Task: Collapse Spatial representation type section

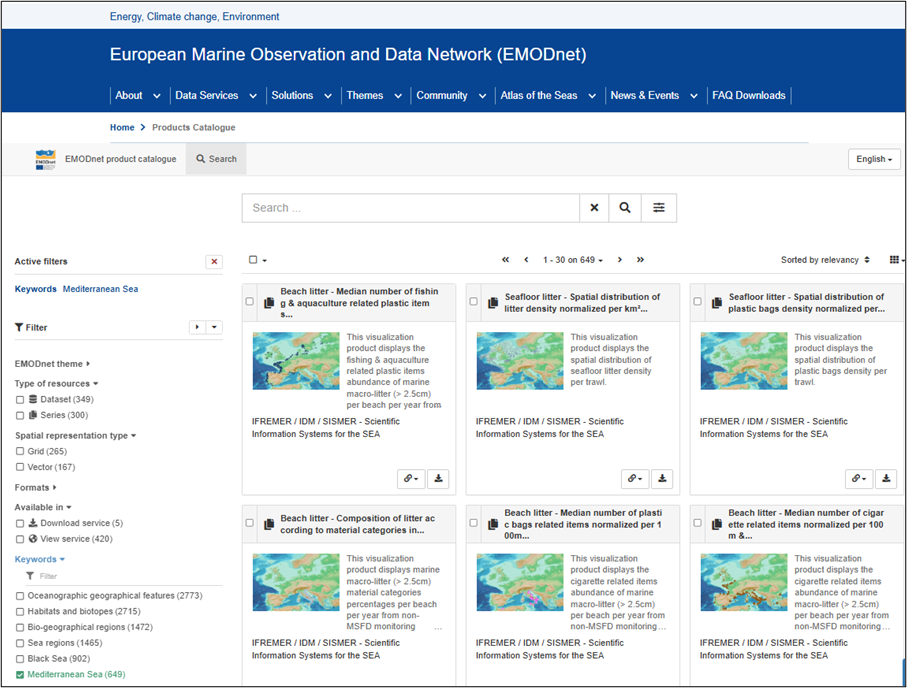Action: (75, 436)
